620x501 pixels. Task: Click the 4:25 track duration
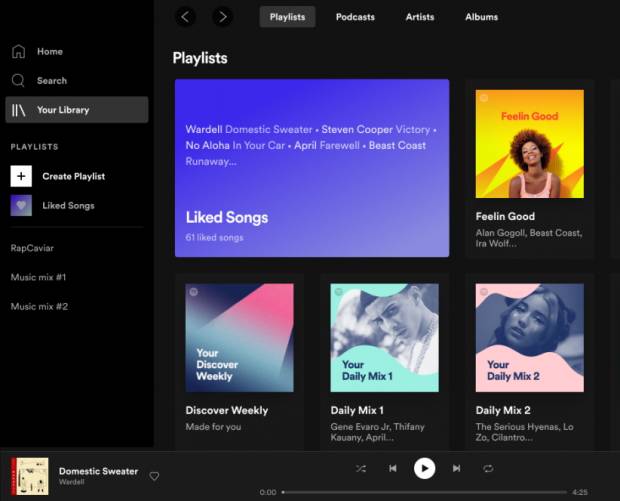[x=580, y=492]
